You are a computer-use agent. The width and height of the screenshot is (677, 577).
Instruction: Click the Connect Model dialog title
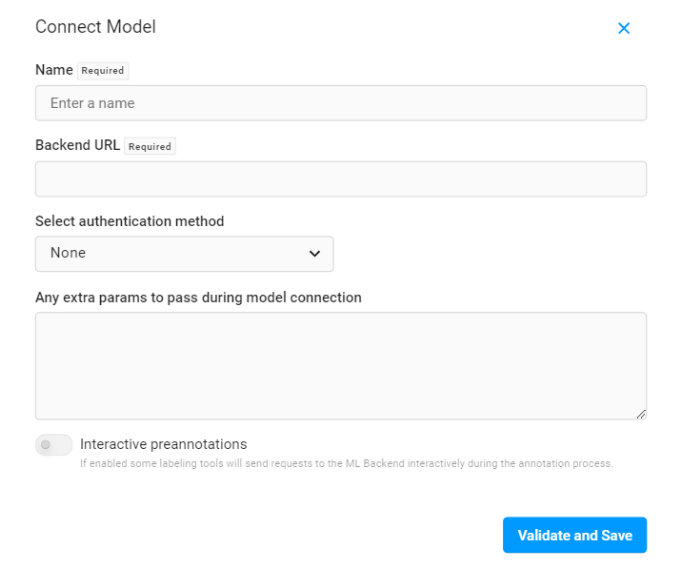(95, 27)
